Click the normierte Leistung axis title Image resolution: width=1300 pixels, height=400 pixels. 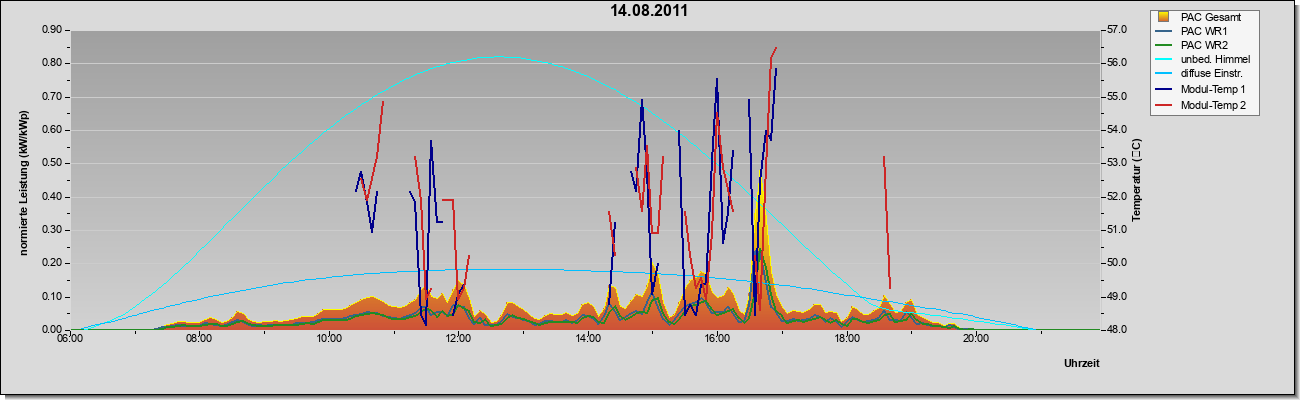click(22, 178)
